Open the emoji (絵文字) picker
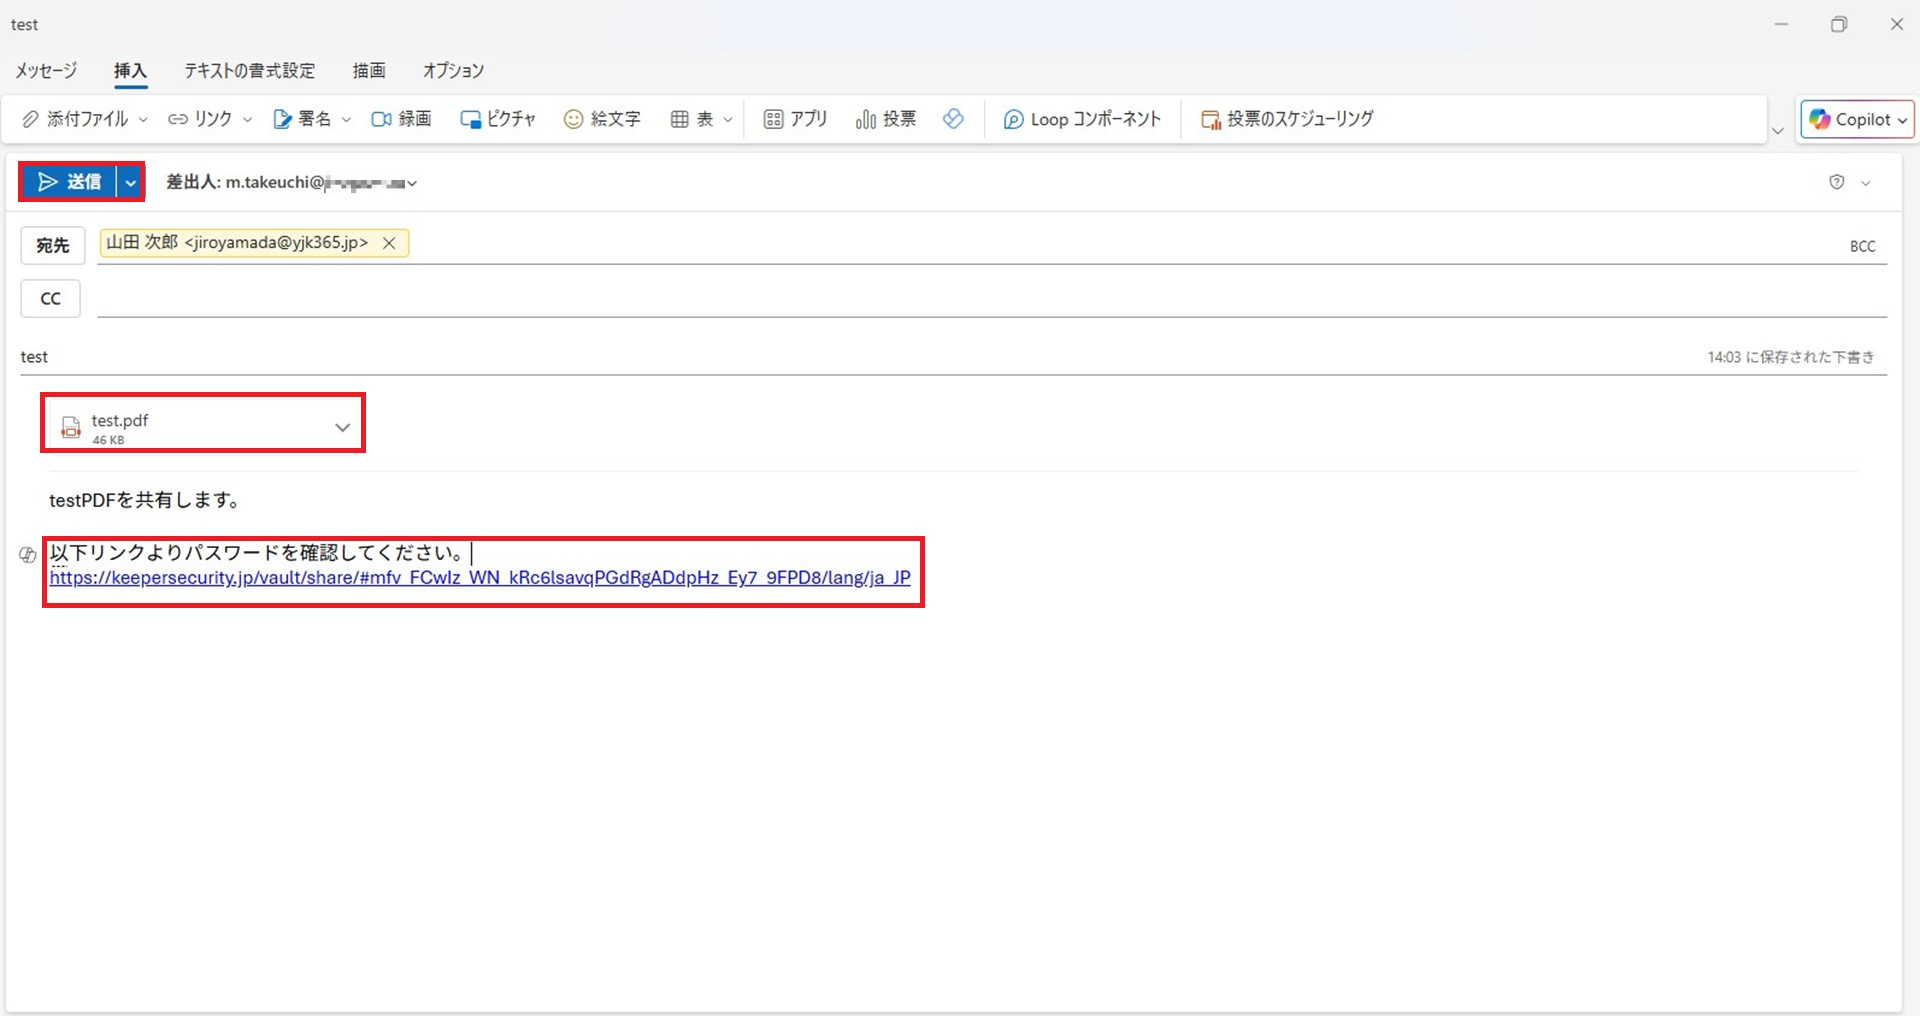This screenshot has height=1016, width=1920. coord(573,119)
